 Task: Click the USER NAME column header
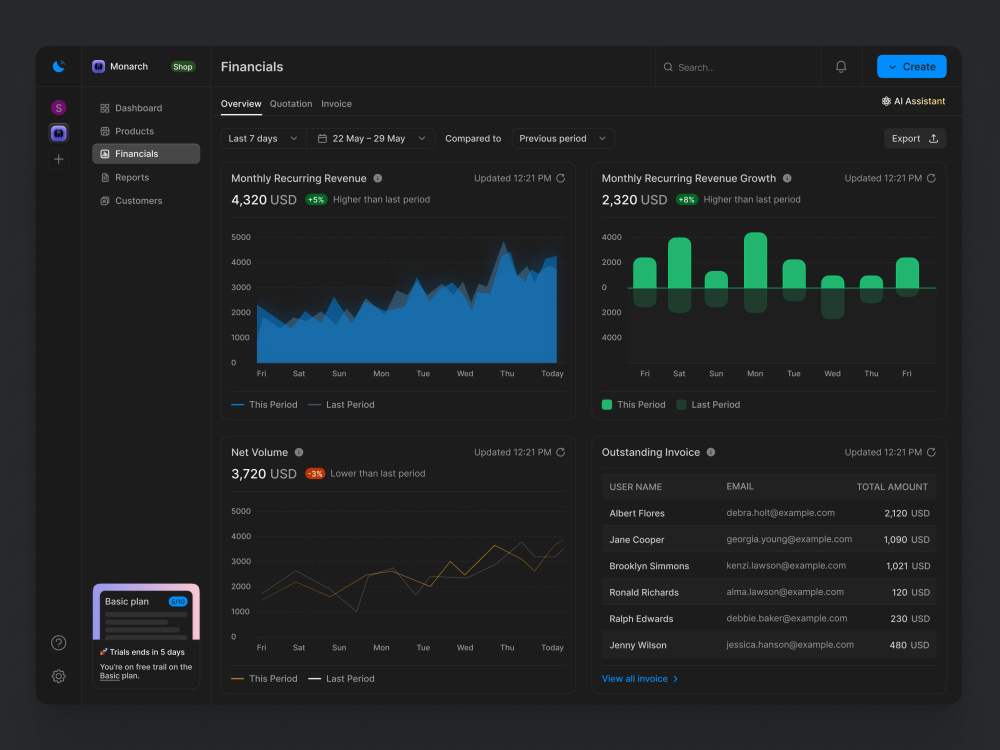(635, 487)
